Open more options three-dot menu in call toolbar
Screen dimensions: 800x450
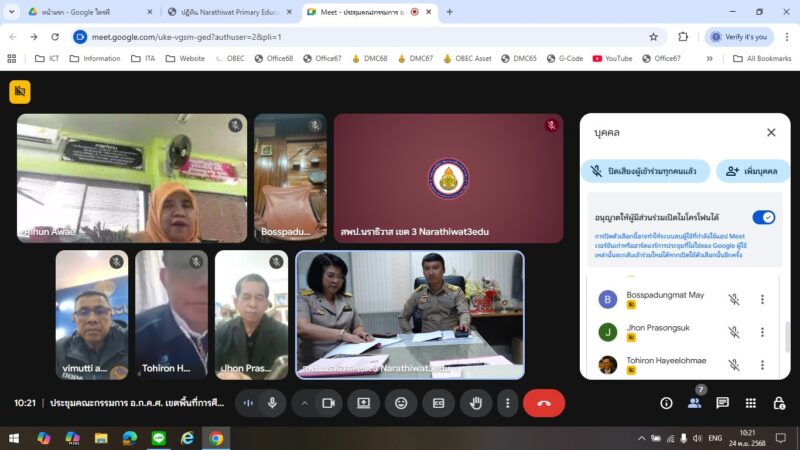pyautogui.click(x=508, y=403)
